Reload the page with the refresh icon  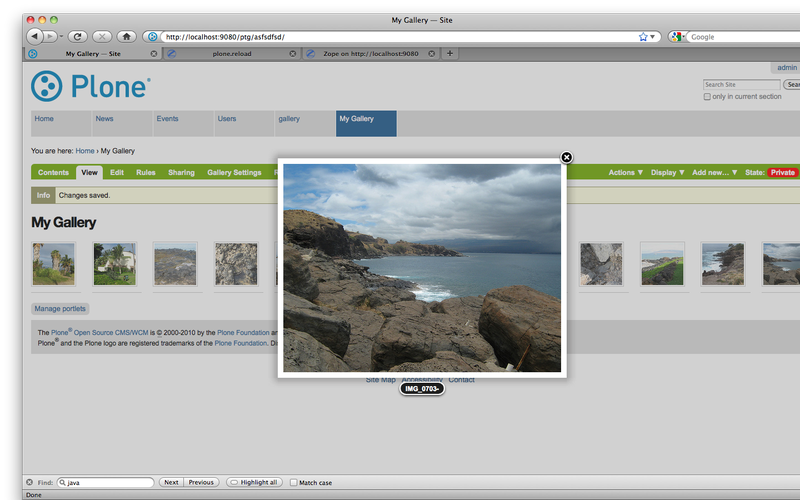pos(78,36)
